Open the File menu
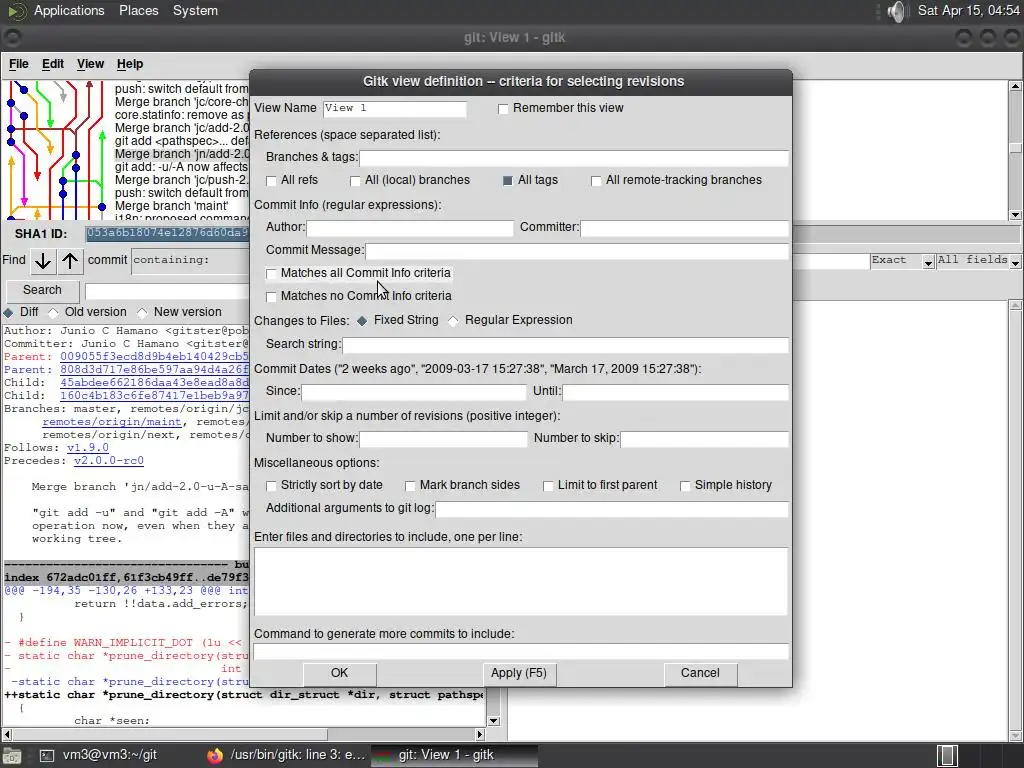This screenshot has height=768, width=1024. point(19,64)
